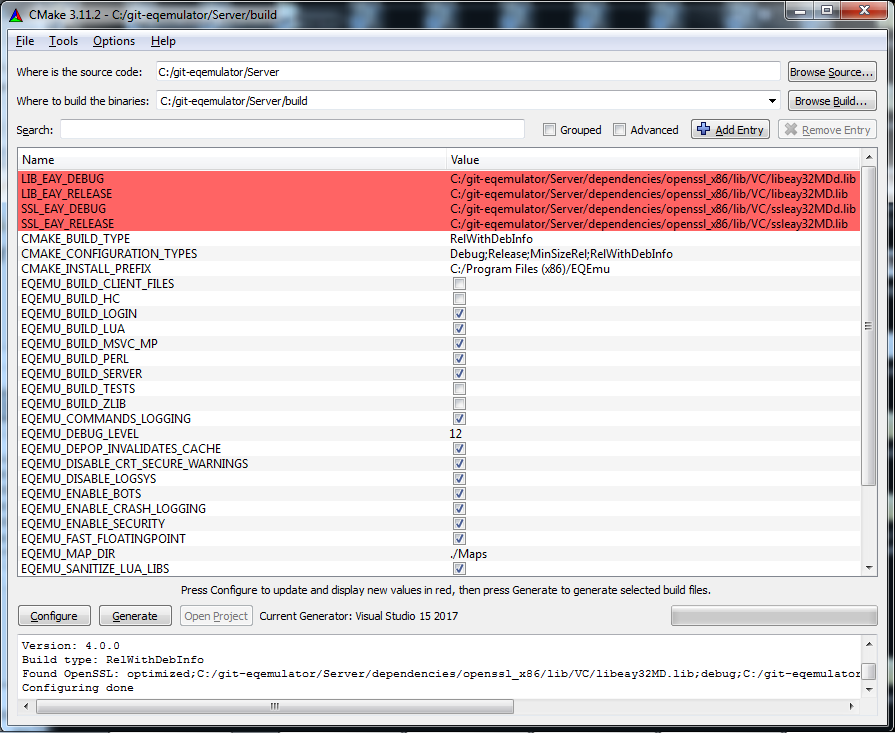Click the Browse Source button

(x=832, y=72)
